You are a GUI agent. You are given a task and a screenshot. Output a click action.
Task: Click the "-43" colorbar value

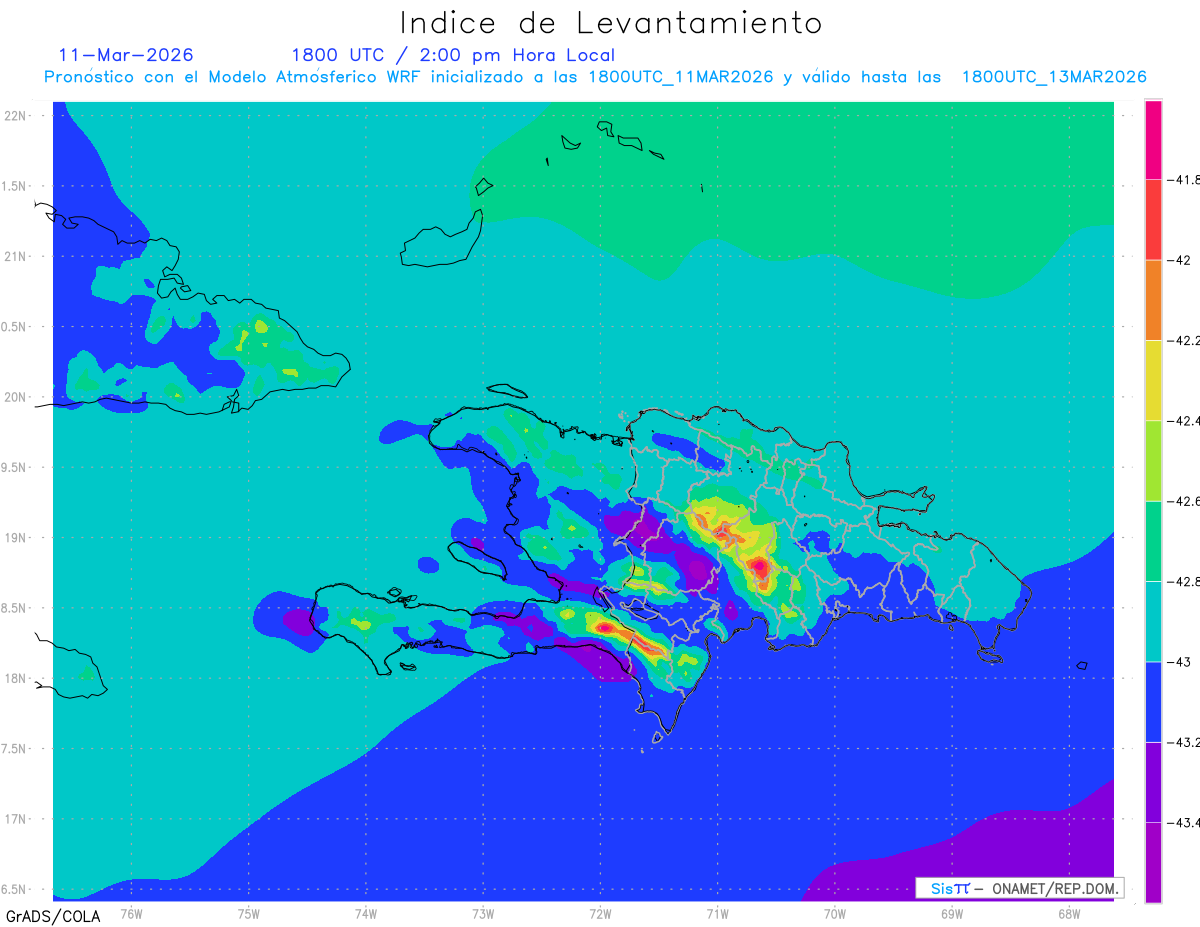click(1178, 662)
